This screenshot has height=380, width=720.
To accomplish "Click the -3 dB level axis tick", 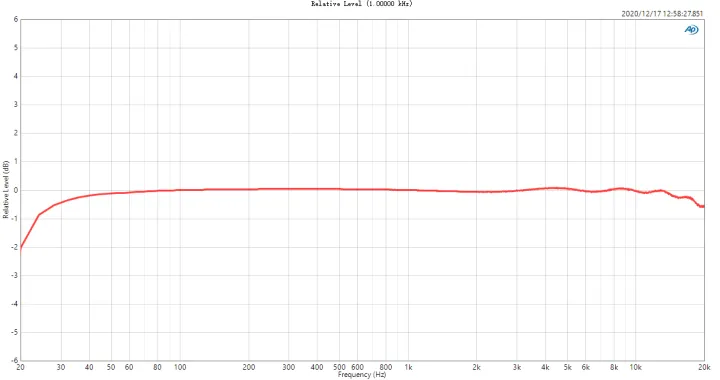I will tap(15, 275).
